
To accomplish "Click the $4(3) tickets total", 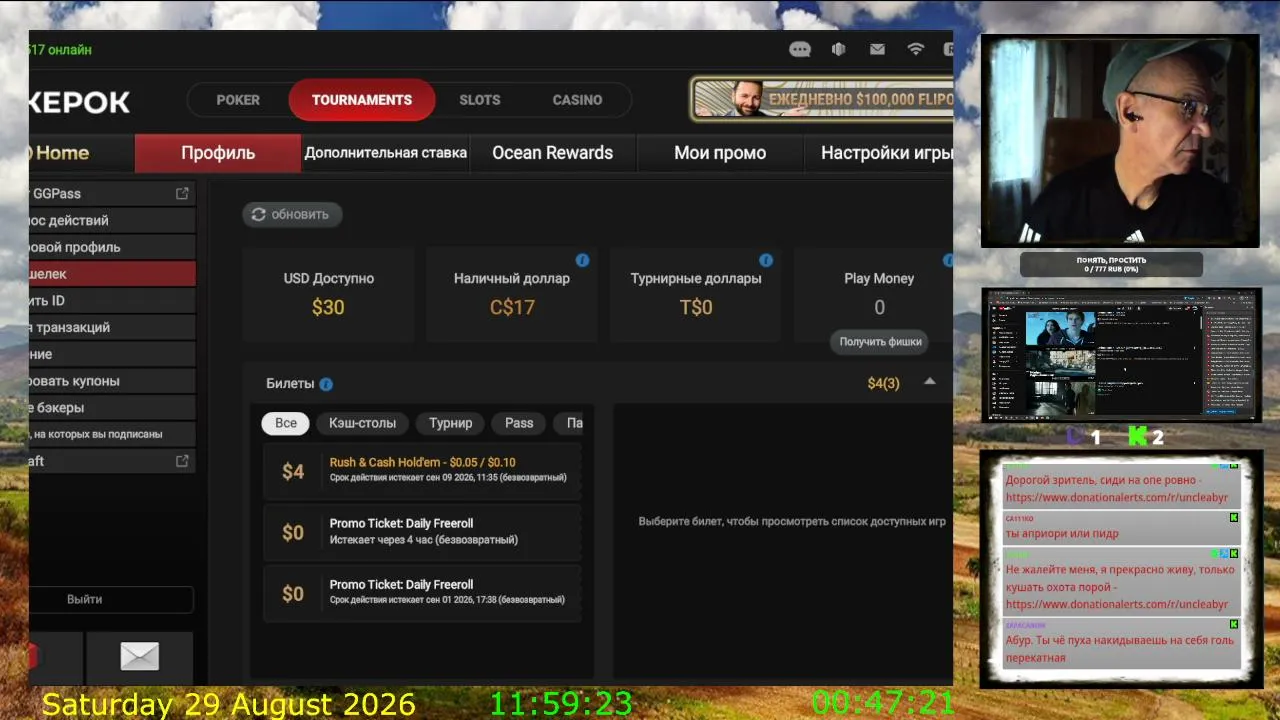I will click(884, 383).
